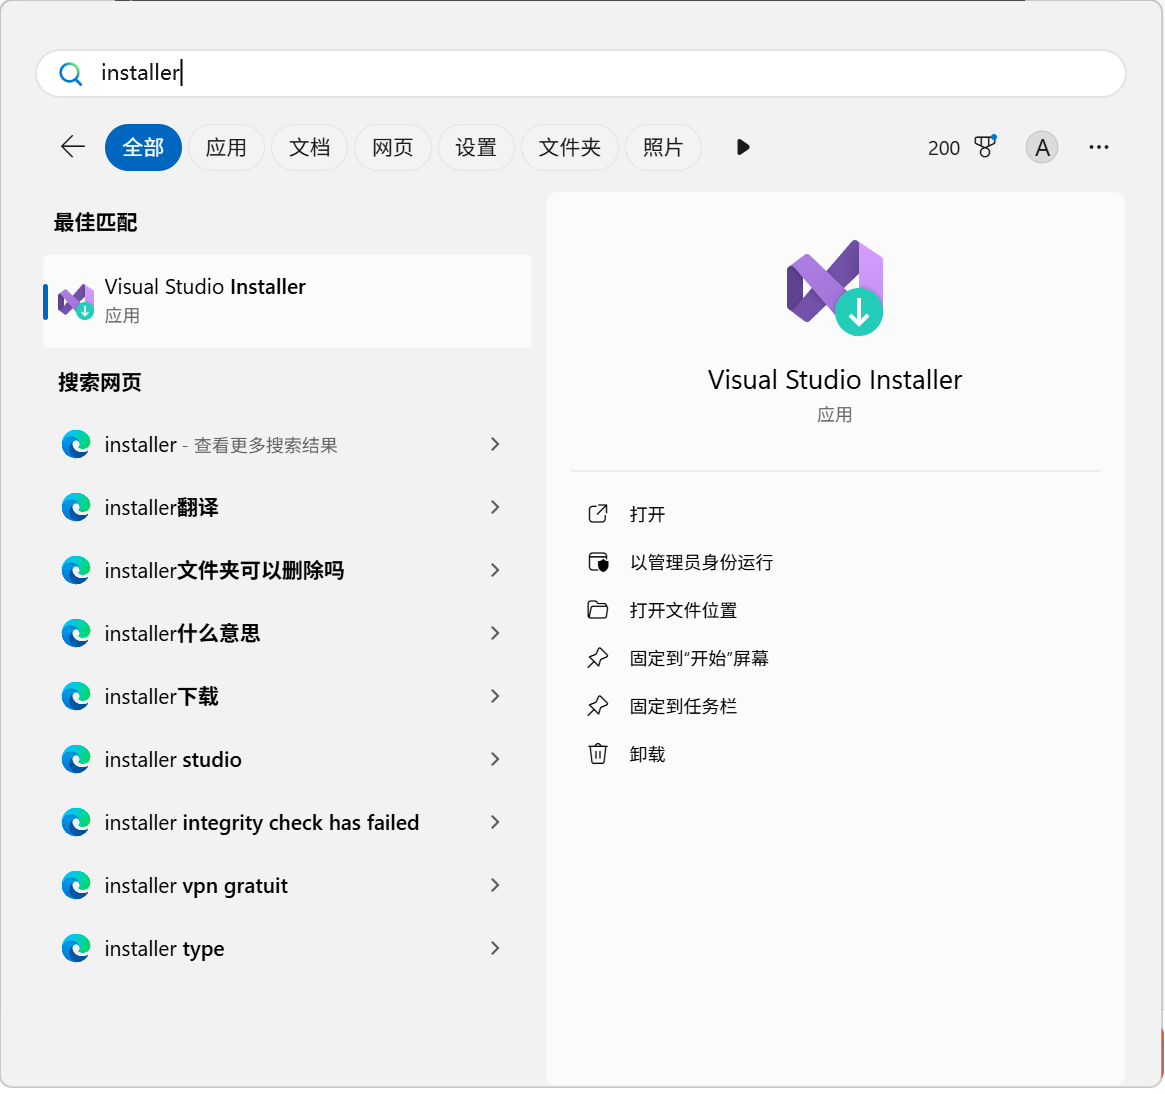Open the rewards trophy icon
This screenshot has width=1165, height=1094.
pos(985,146)
